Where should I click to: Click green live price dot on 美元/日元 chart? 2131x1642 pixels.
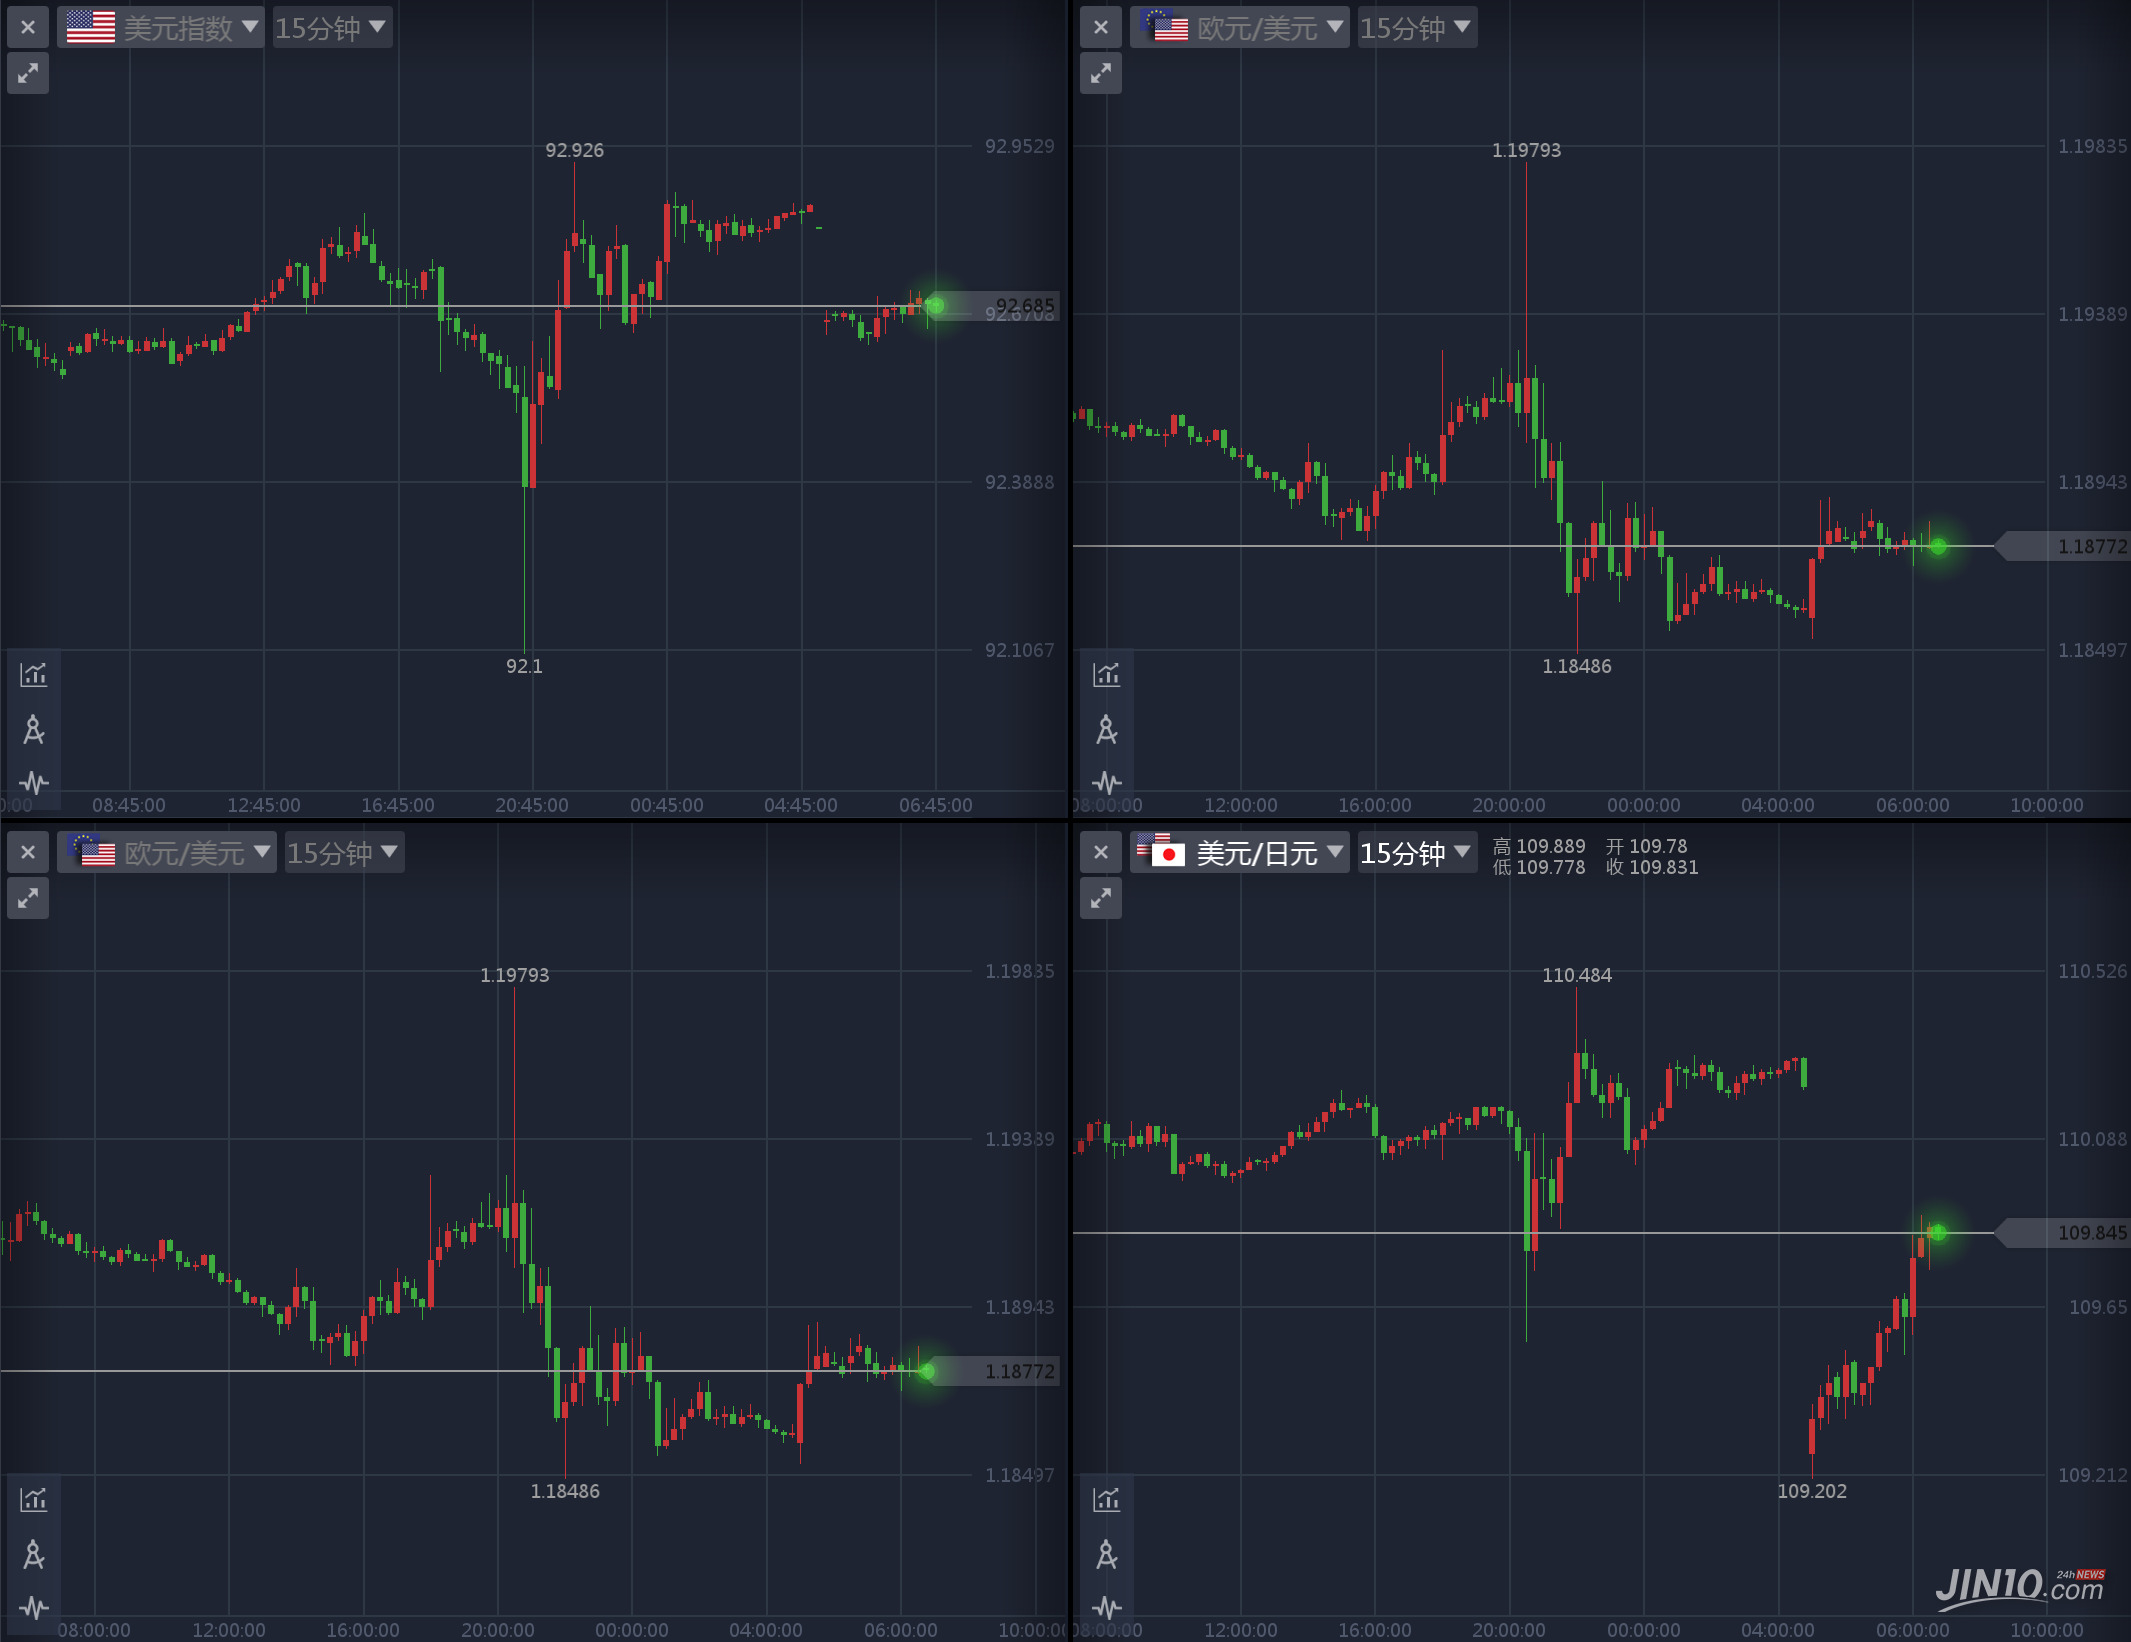[1938, 1233]
